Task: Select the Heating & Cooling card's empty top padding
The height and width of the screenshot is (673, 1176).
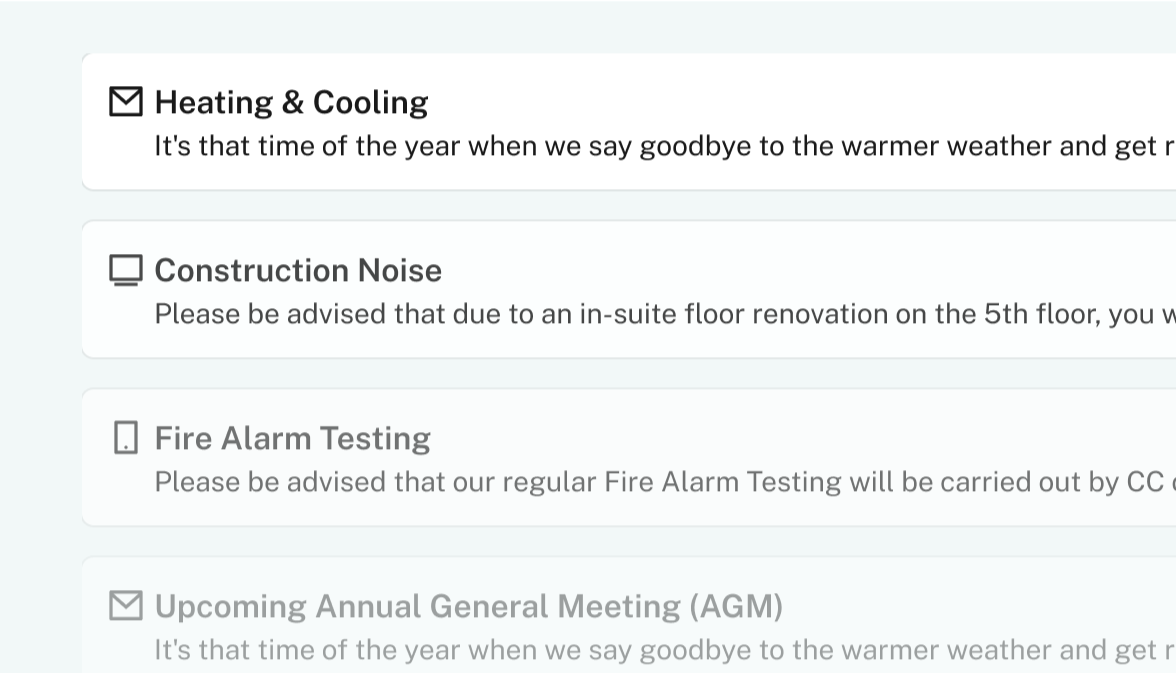Action: 600,68
